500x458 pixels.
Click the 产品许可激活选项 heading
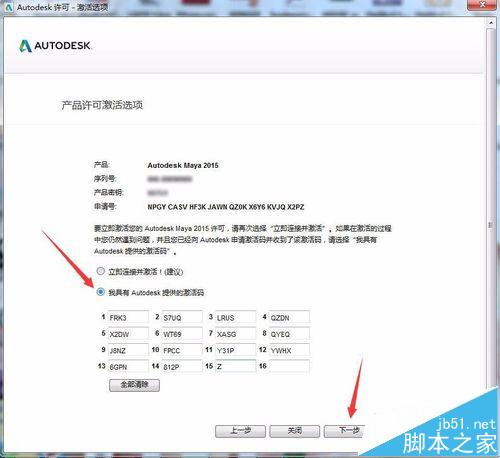tap(102, 105)
